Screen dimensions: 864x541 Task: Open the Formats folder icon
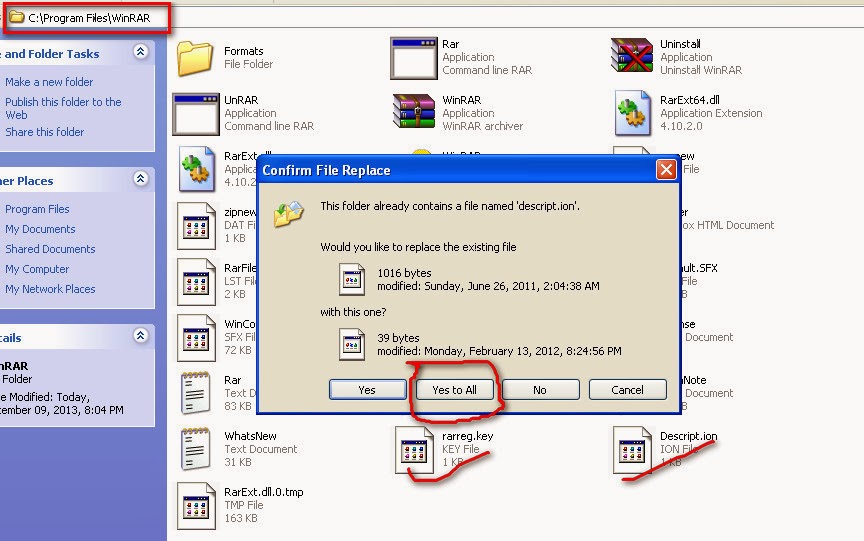195,58
